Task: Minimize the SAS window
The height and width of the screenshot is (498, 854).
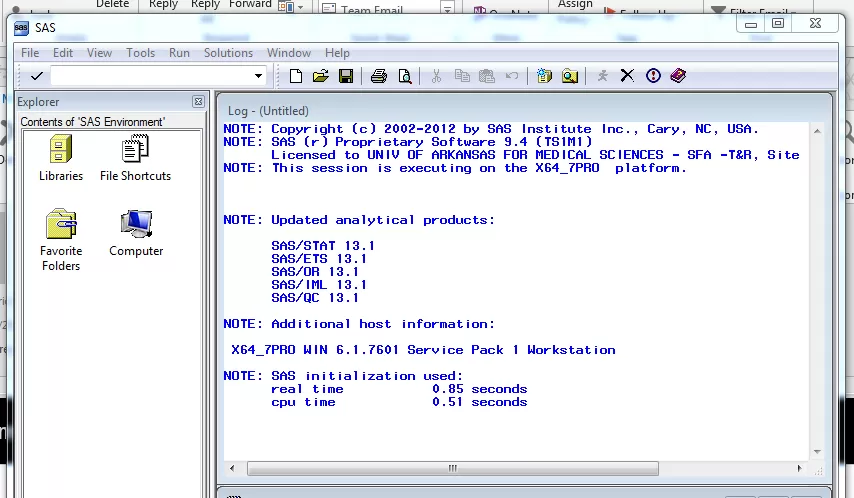Action: [751, 23]
